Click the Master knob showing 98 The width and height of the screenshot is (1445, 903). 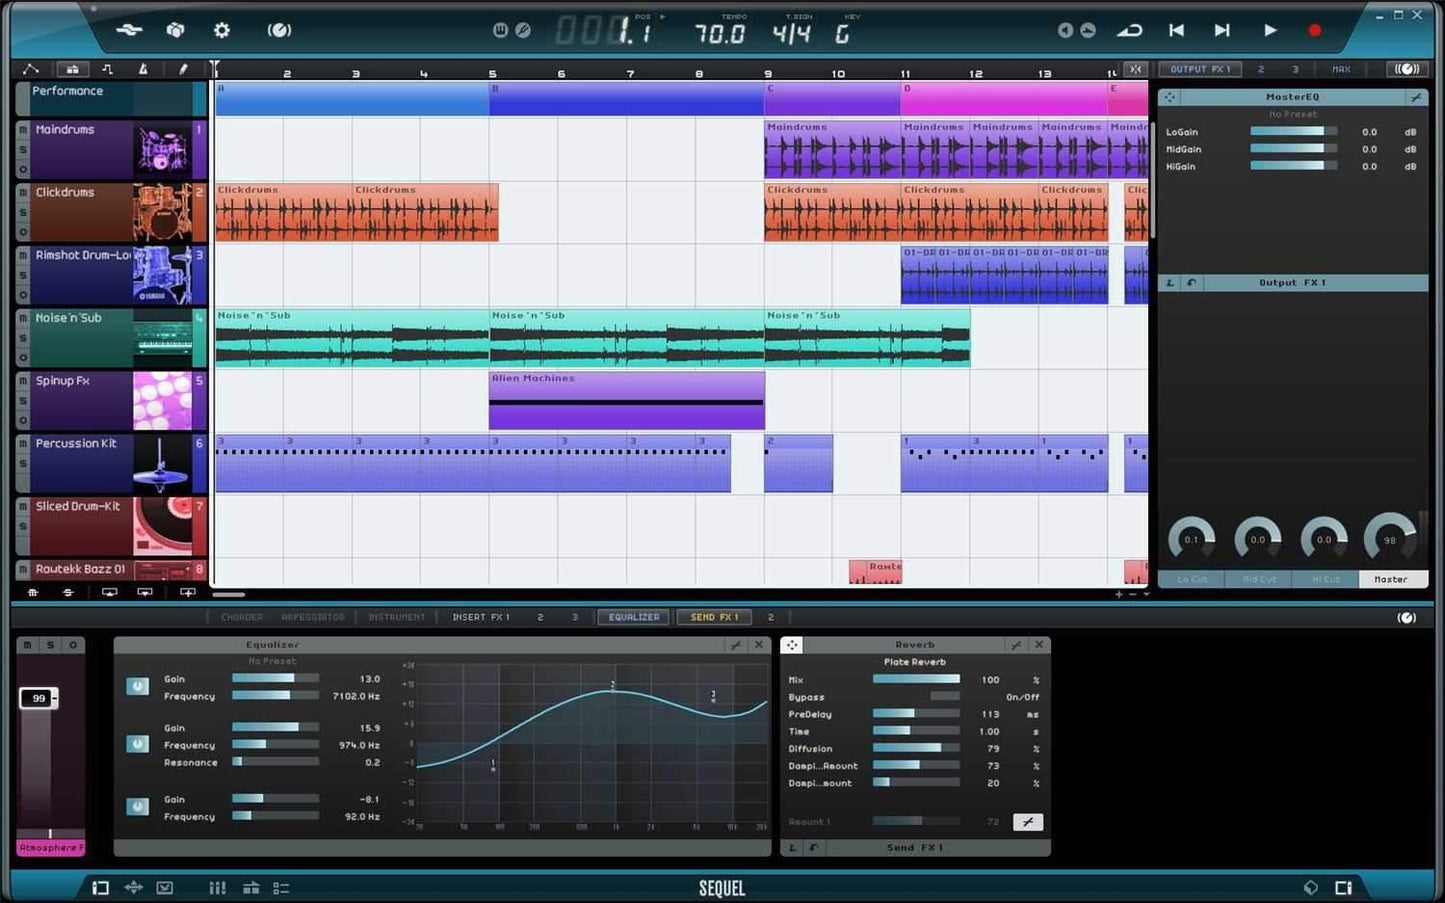click(x=1390, y=538)
